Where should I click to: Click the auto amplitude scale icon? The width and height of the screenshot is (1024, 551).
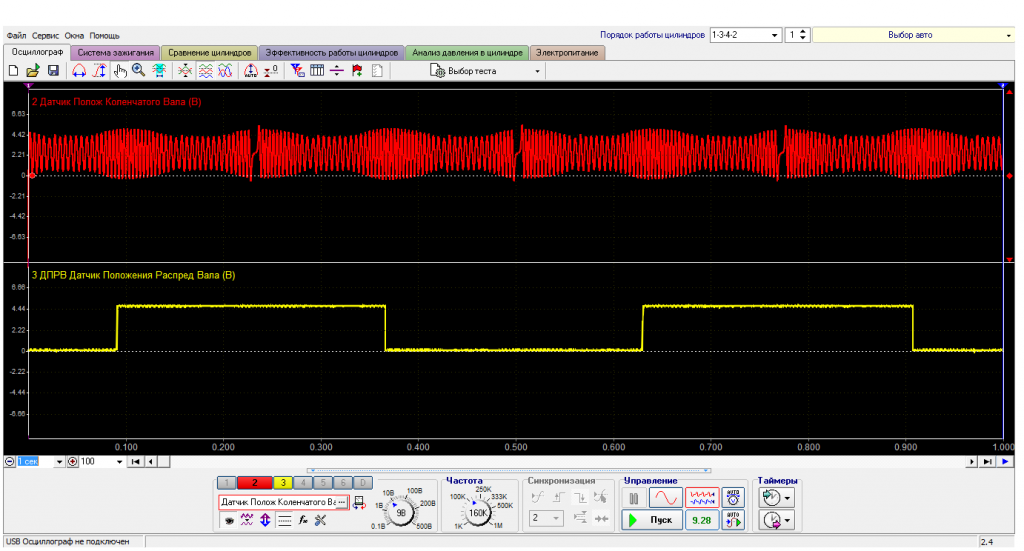[251, 71]
